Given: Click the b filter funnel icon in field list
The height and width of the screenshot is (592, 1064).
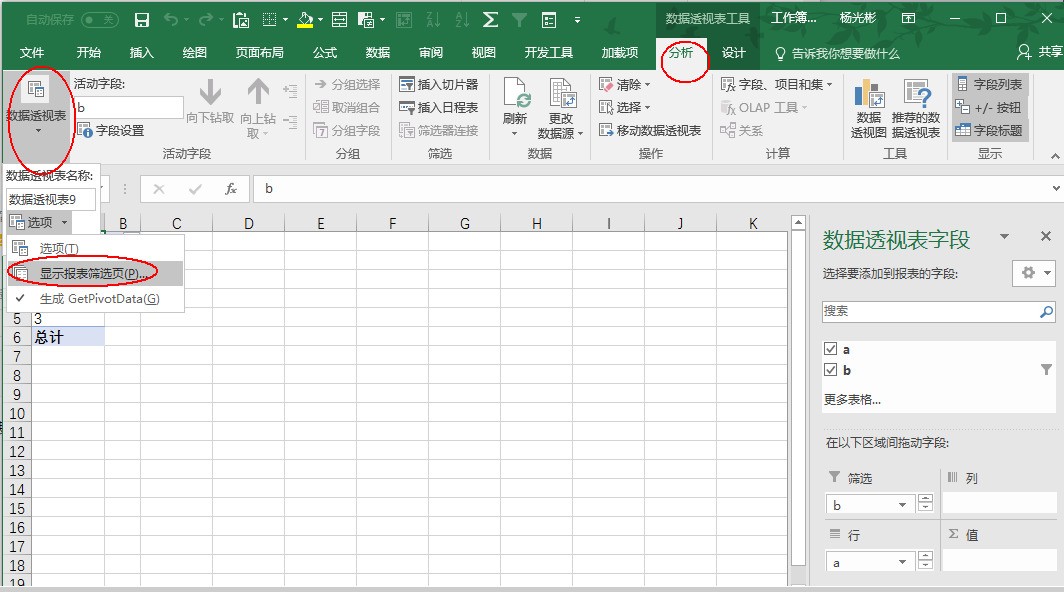Looking at the screenshot, I should tap(1046, 369).
